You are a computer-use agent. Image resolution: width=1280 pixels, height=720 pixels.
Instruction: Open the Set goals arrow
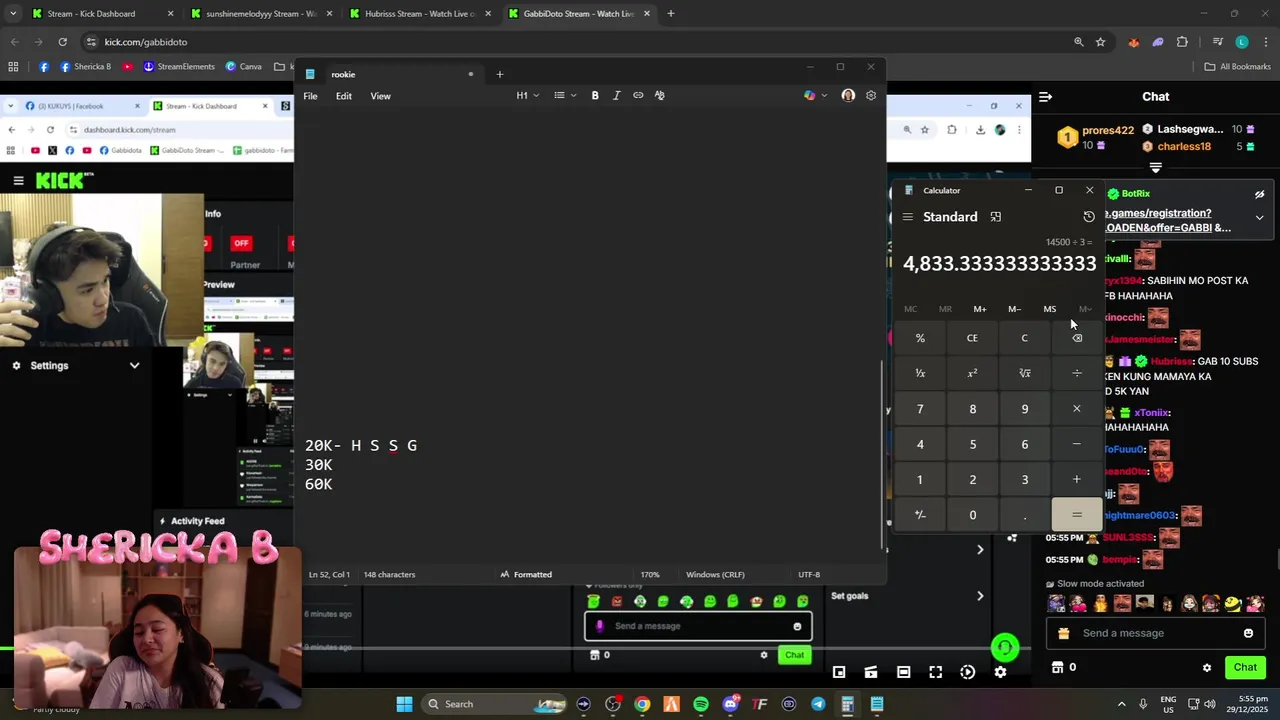point(980,596)
